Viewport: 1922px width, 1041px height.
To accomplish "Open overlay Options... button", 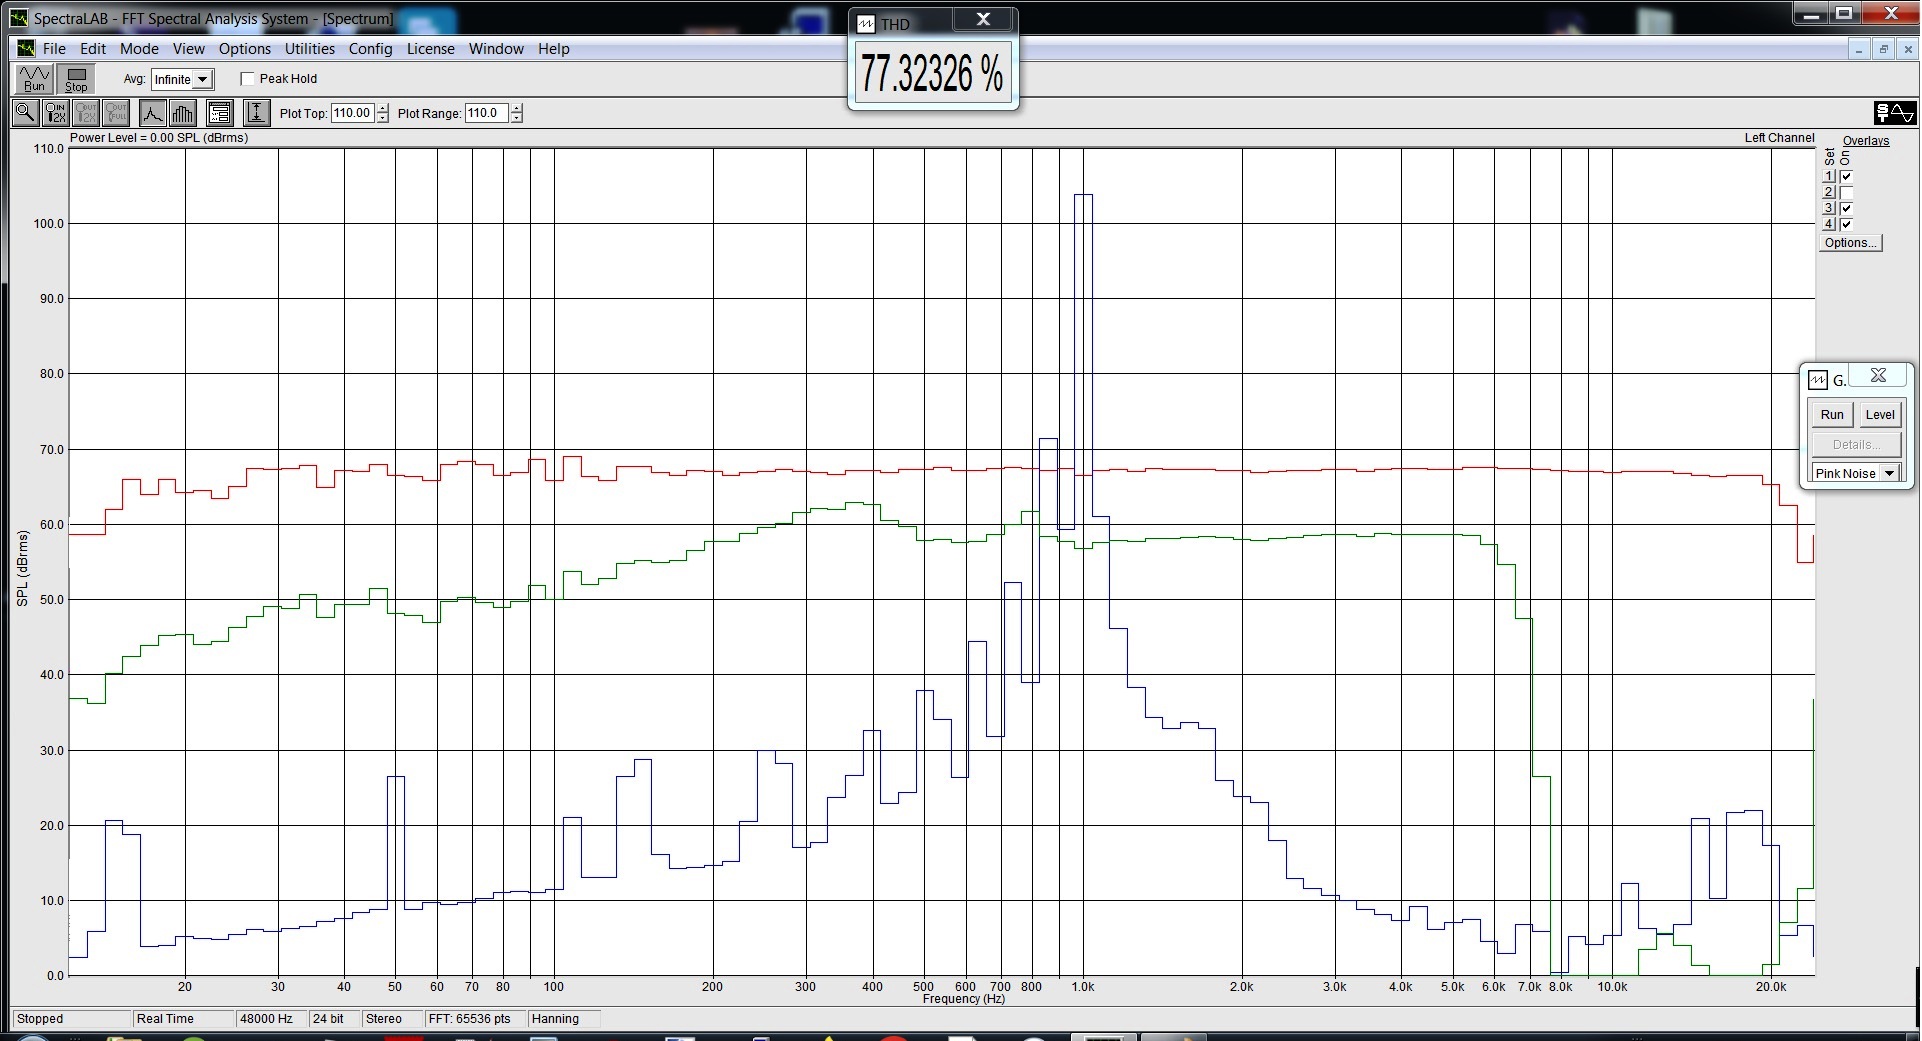I will [1850, 243].
